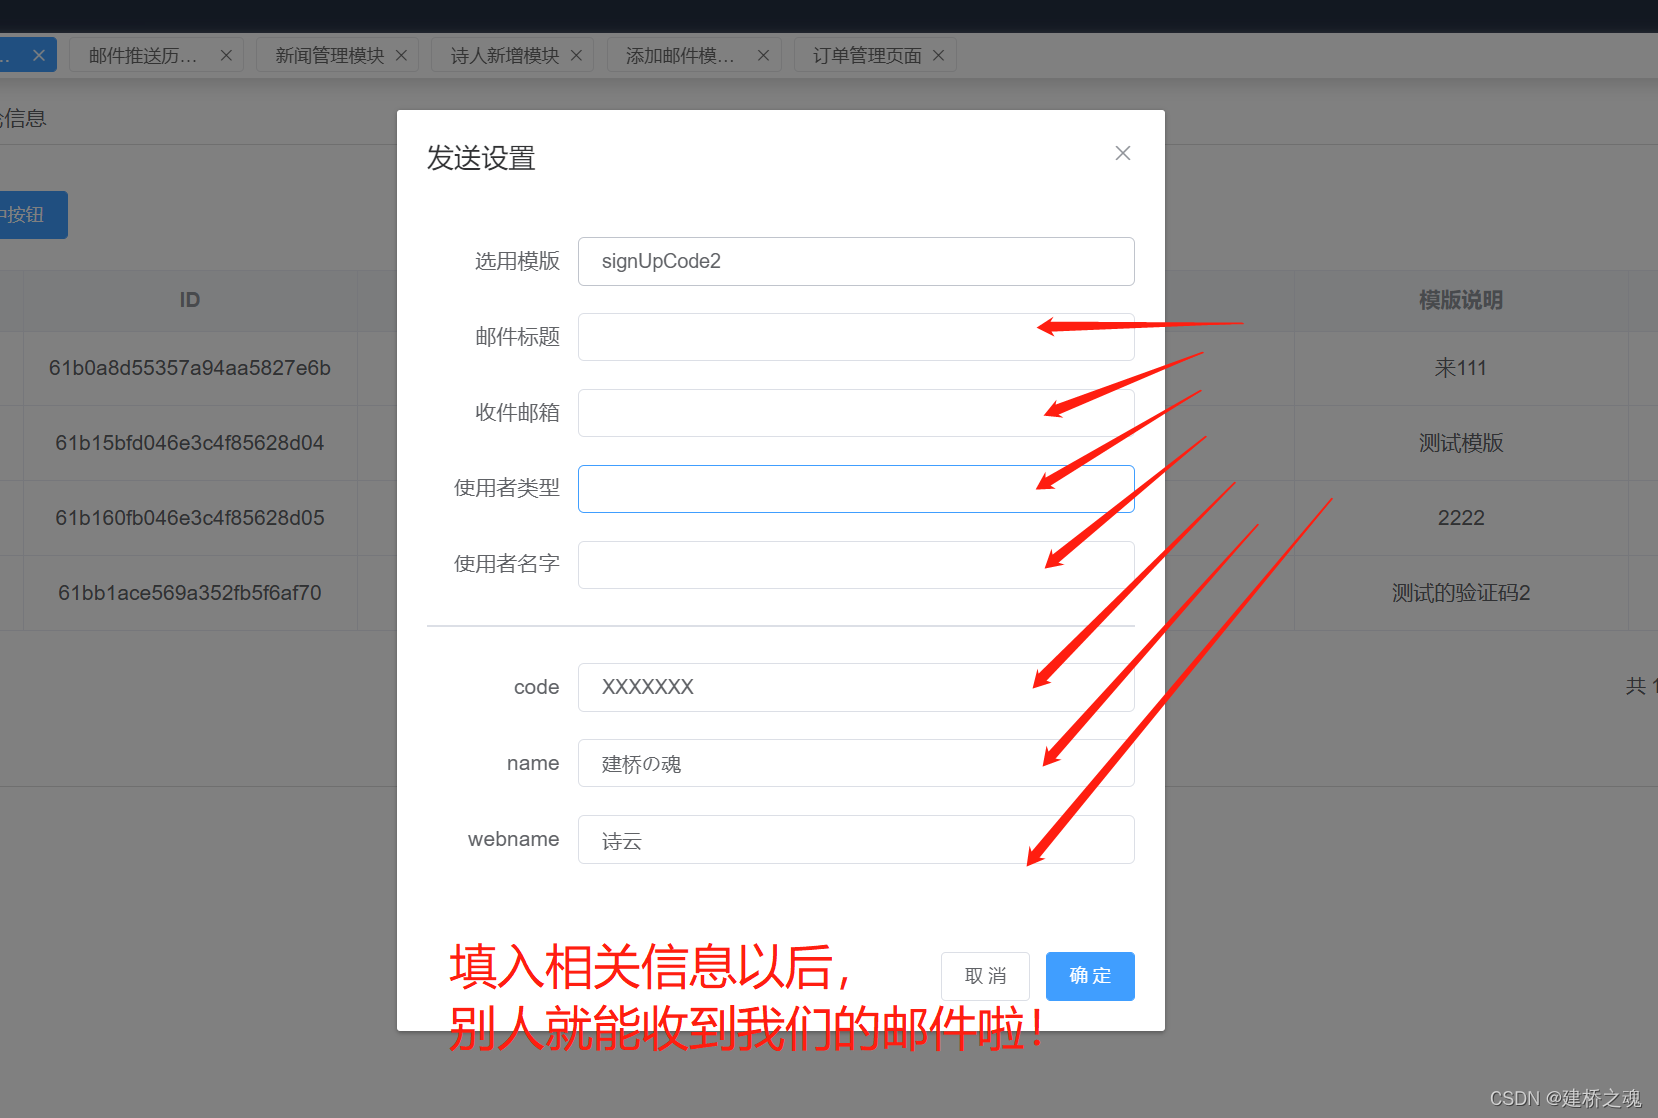
Task: Close the 订单管理页面 tab
Action: 938,56
